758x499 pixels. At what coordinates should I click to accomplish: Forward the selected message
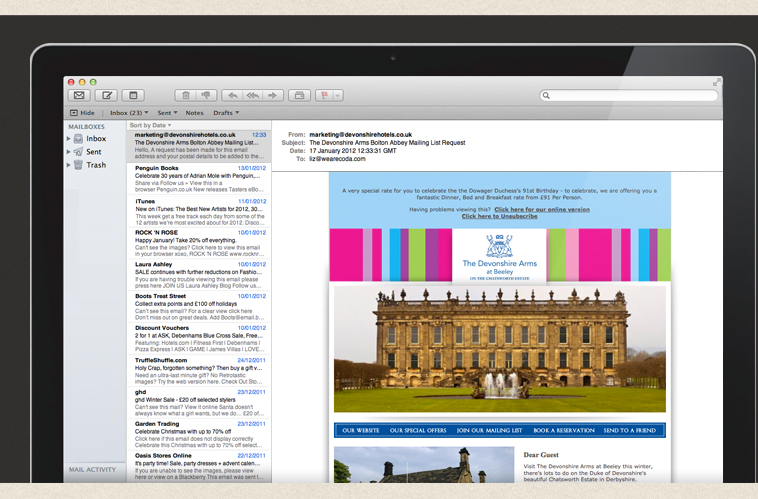coord(273,95)
